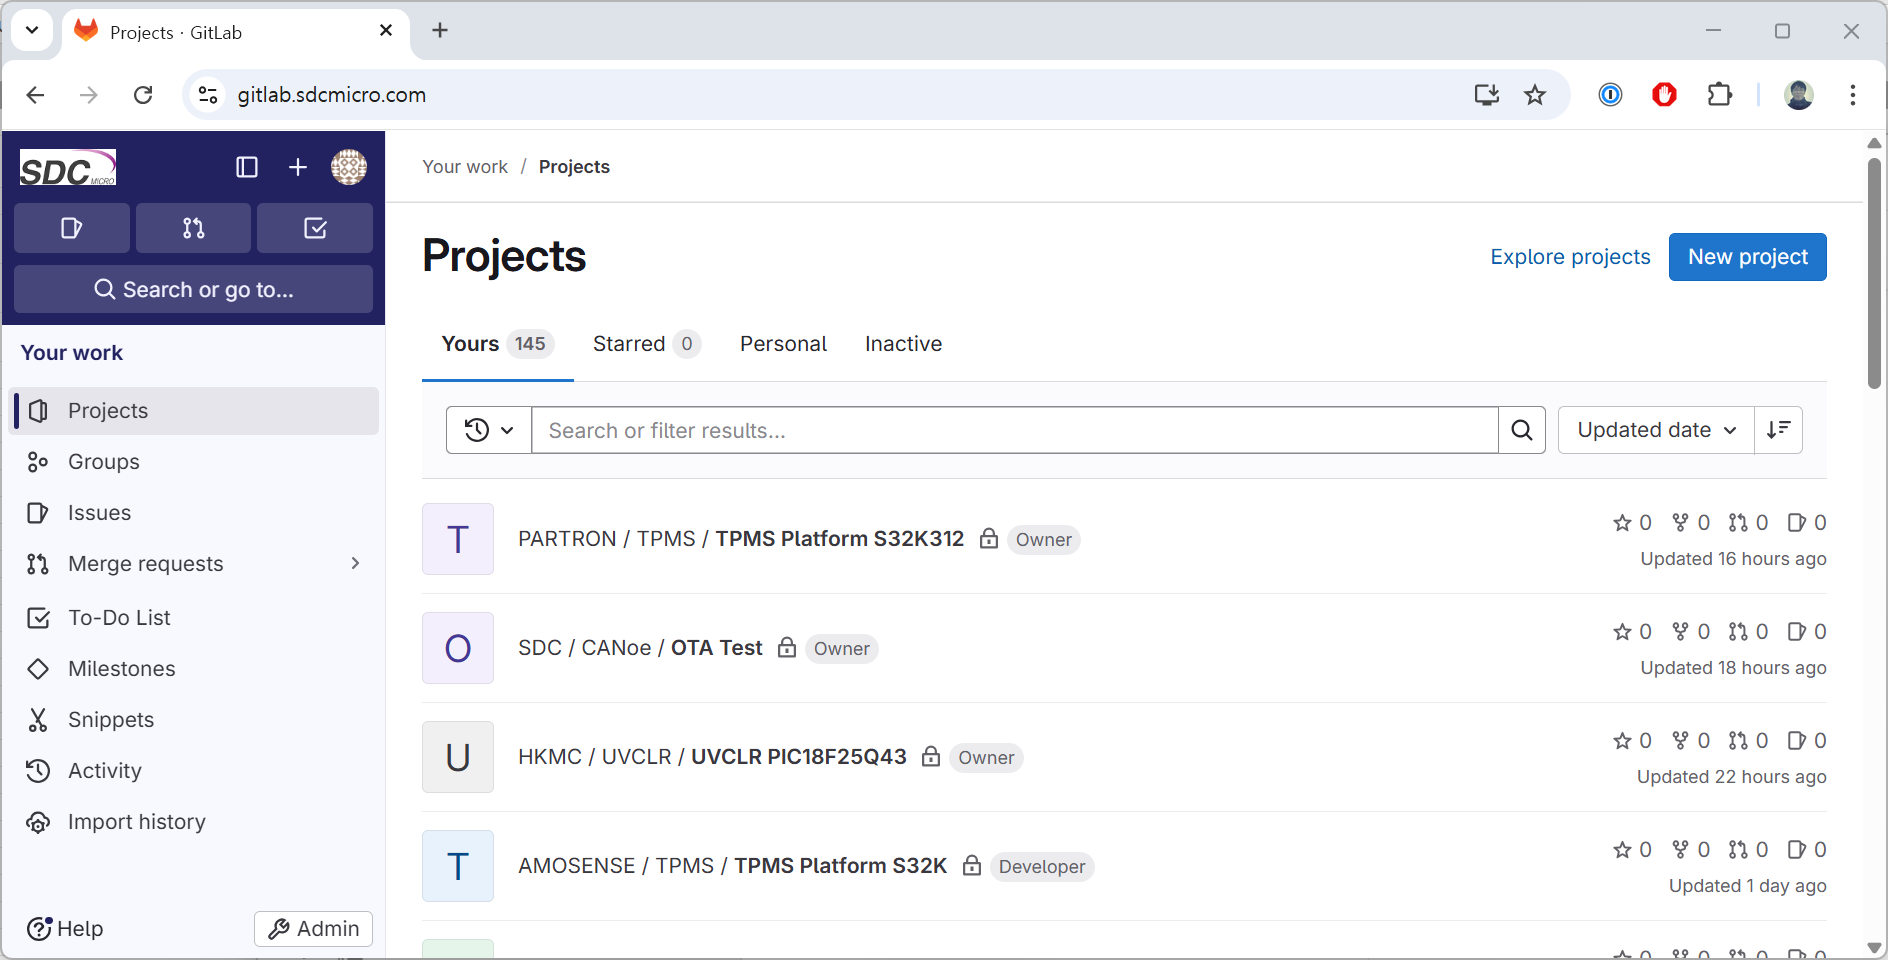Follow the Explore projects link
Screen dimensions: 1888x960
point(1570,257)
